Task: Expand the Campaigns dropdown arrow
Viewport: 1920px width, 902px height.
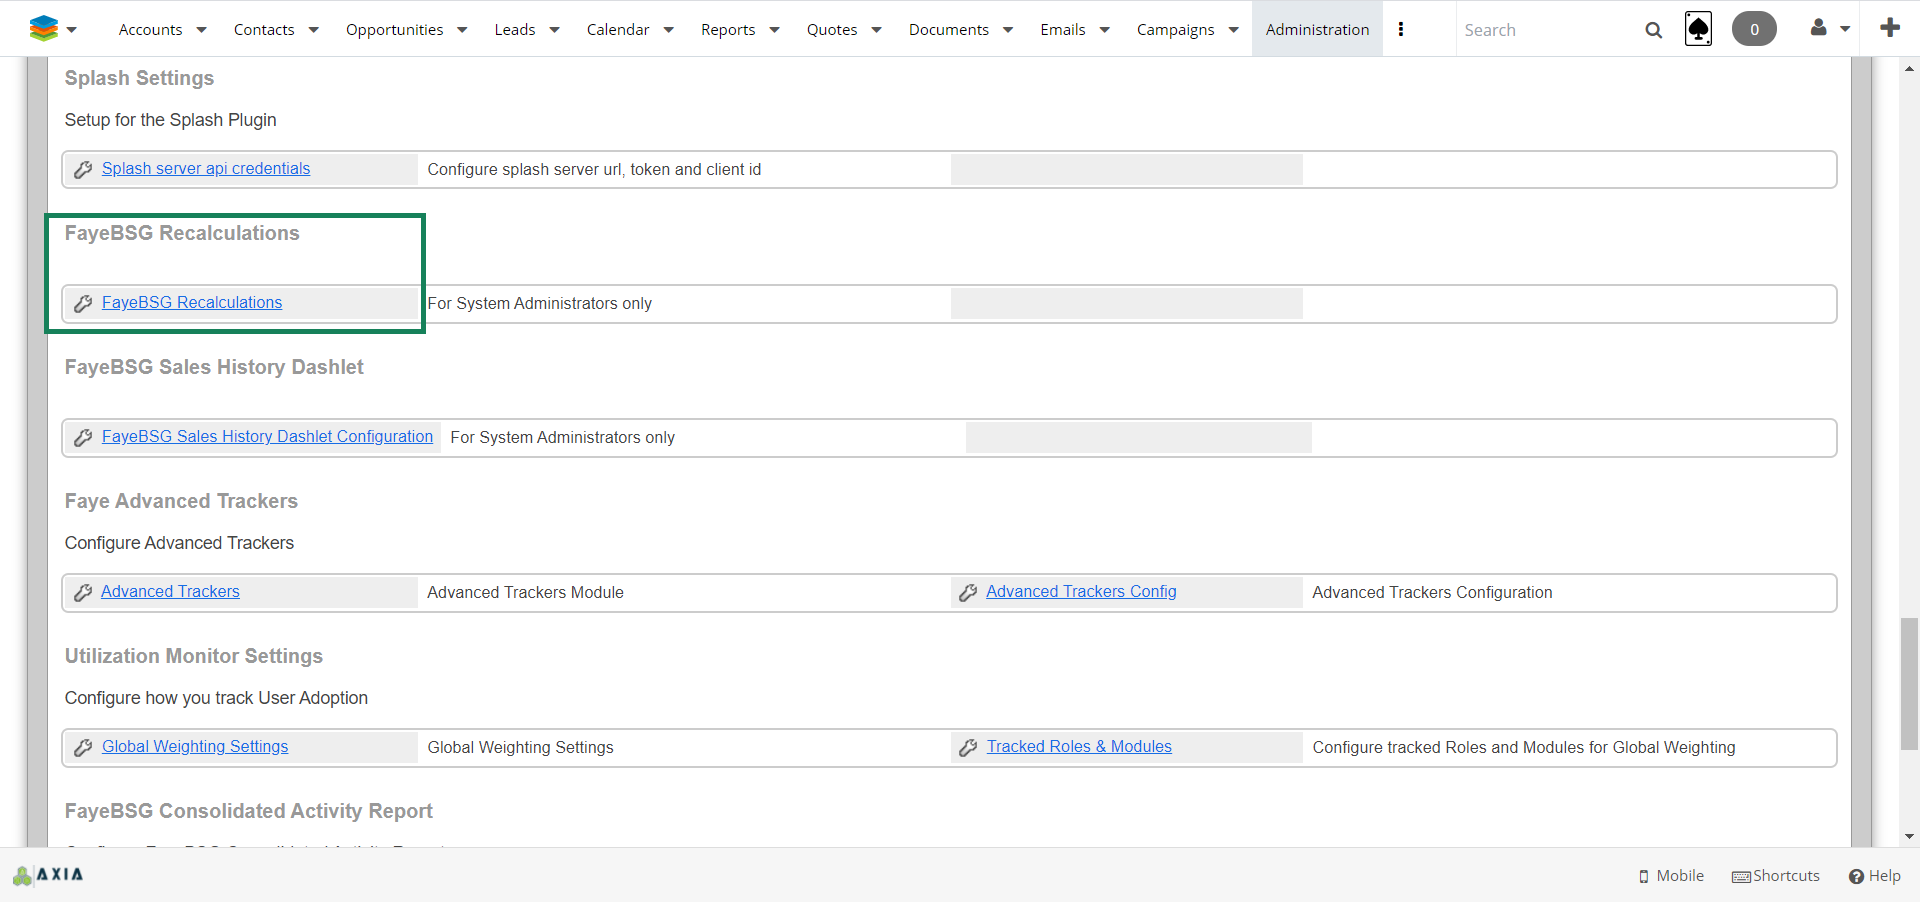Action: click(x=1233, y=30)
